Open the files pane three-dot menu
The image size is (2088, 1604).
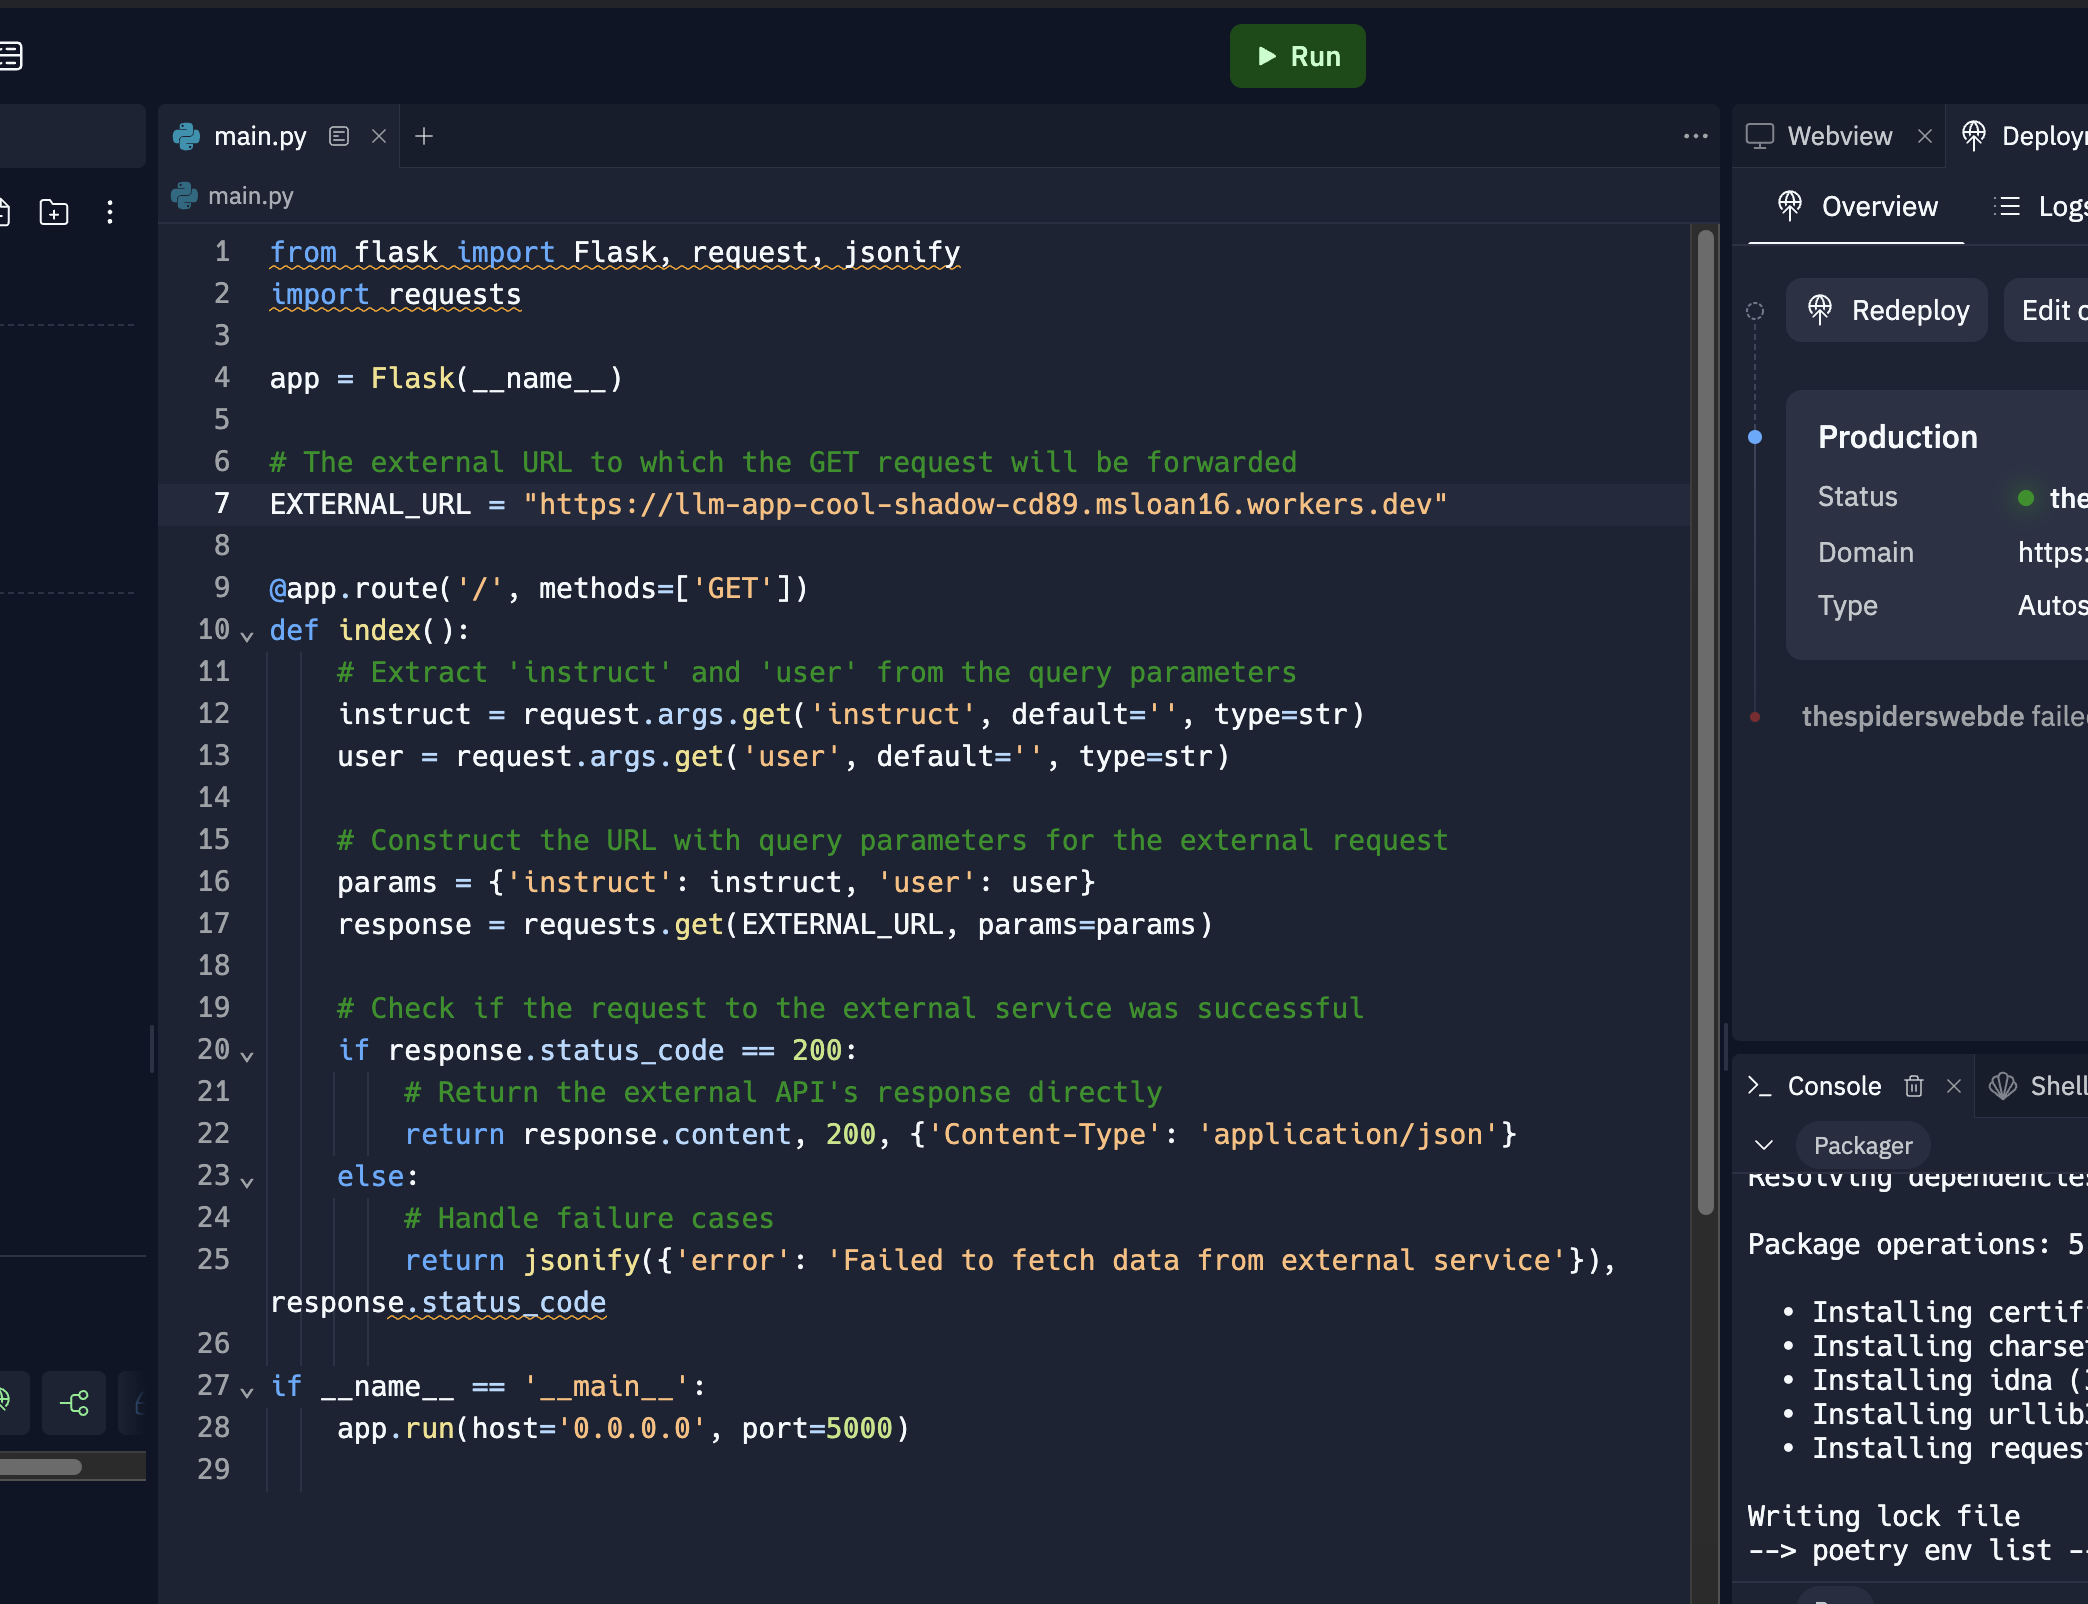point(110,212)
